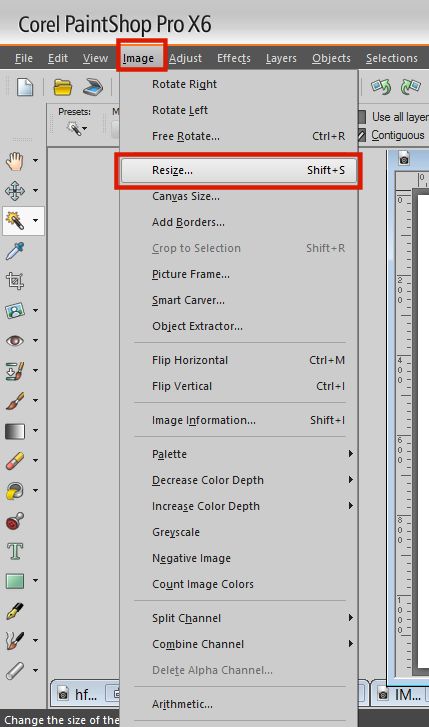This screenshot has width=429, height=727.
Task: Choose Smart Carver... menu entry
Action: tap(239, 300)
